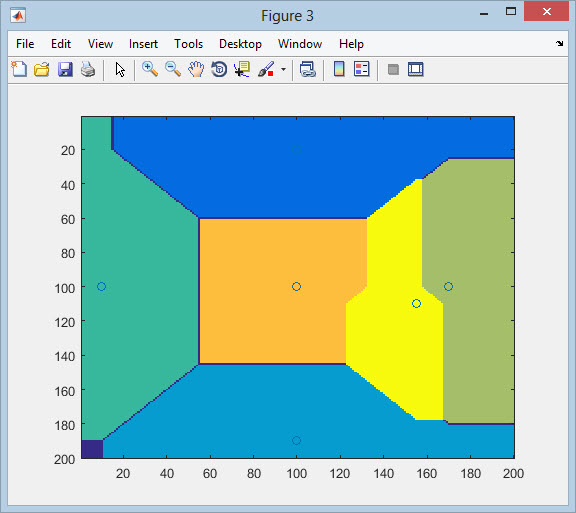Insert a legend from the toolbar

coord(362,69)
